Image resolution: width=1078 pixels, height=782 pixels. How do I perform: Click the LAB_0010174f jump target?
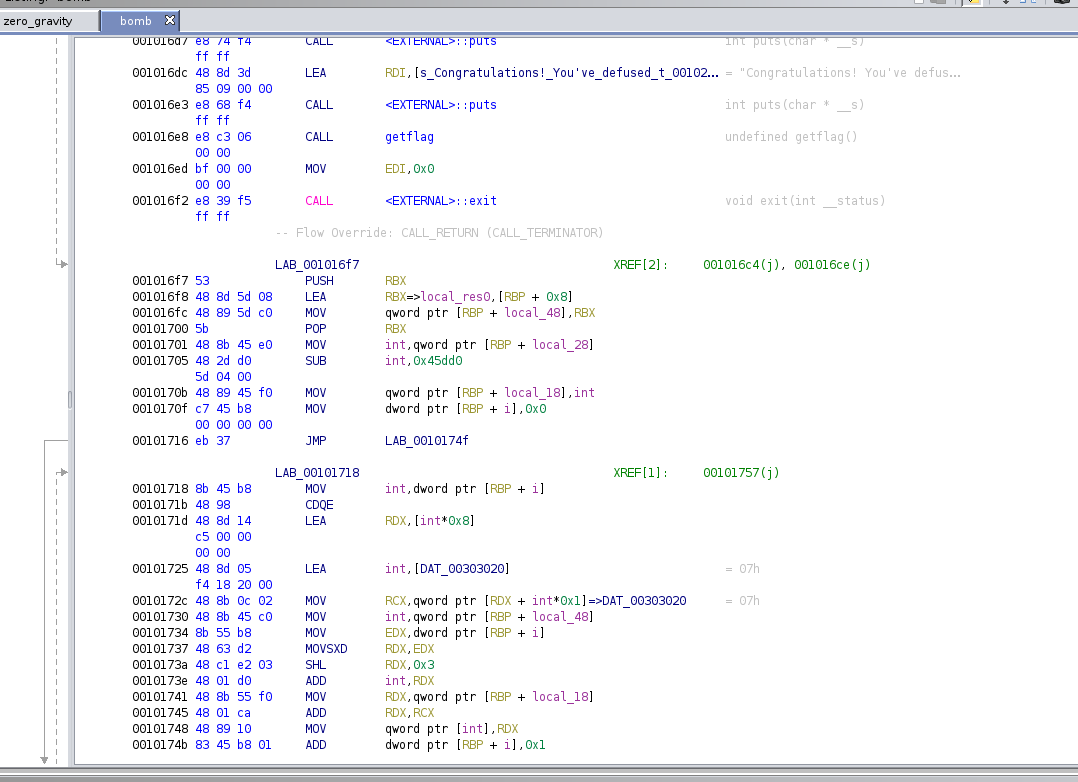click(x=426, y=441)
